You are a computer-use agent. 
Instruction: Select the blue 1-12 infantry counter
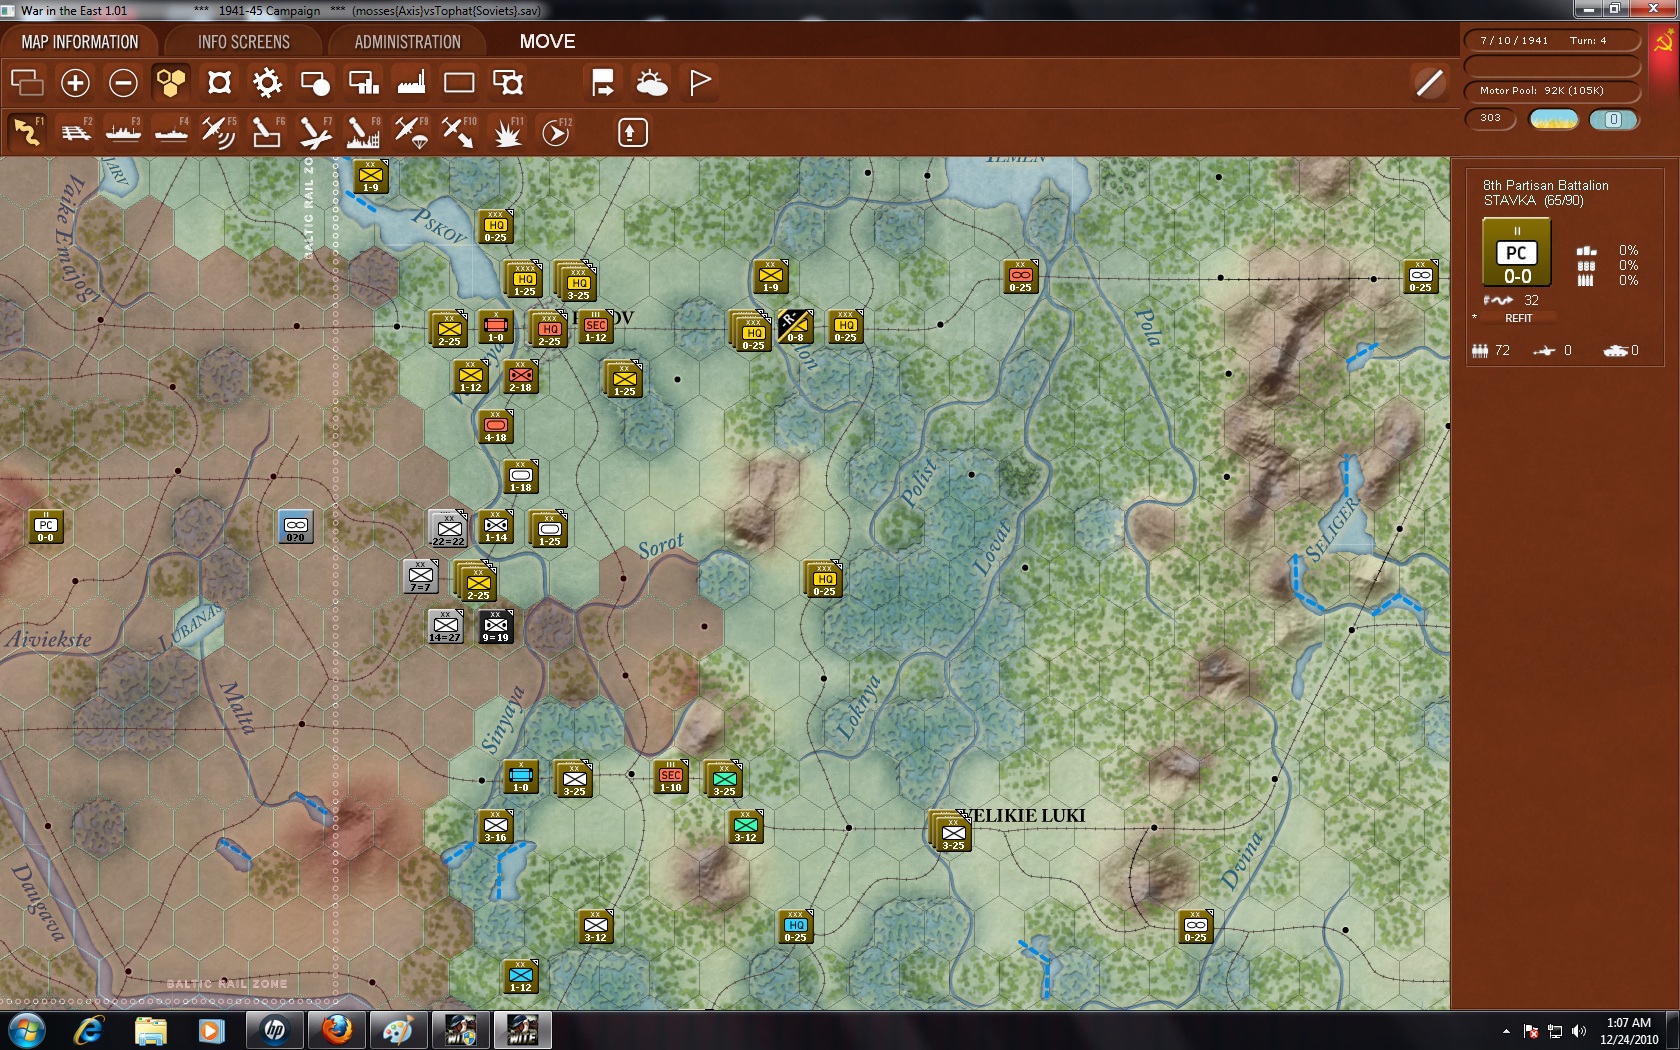point(521,976)
